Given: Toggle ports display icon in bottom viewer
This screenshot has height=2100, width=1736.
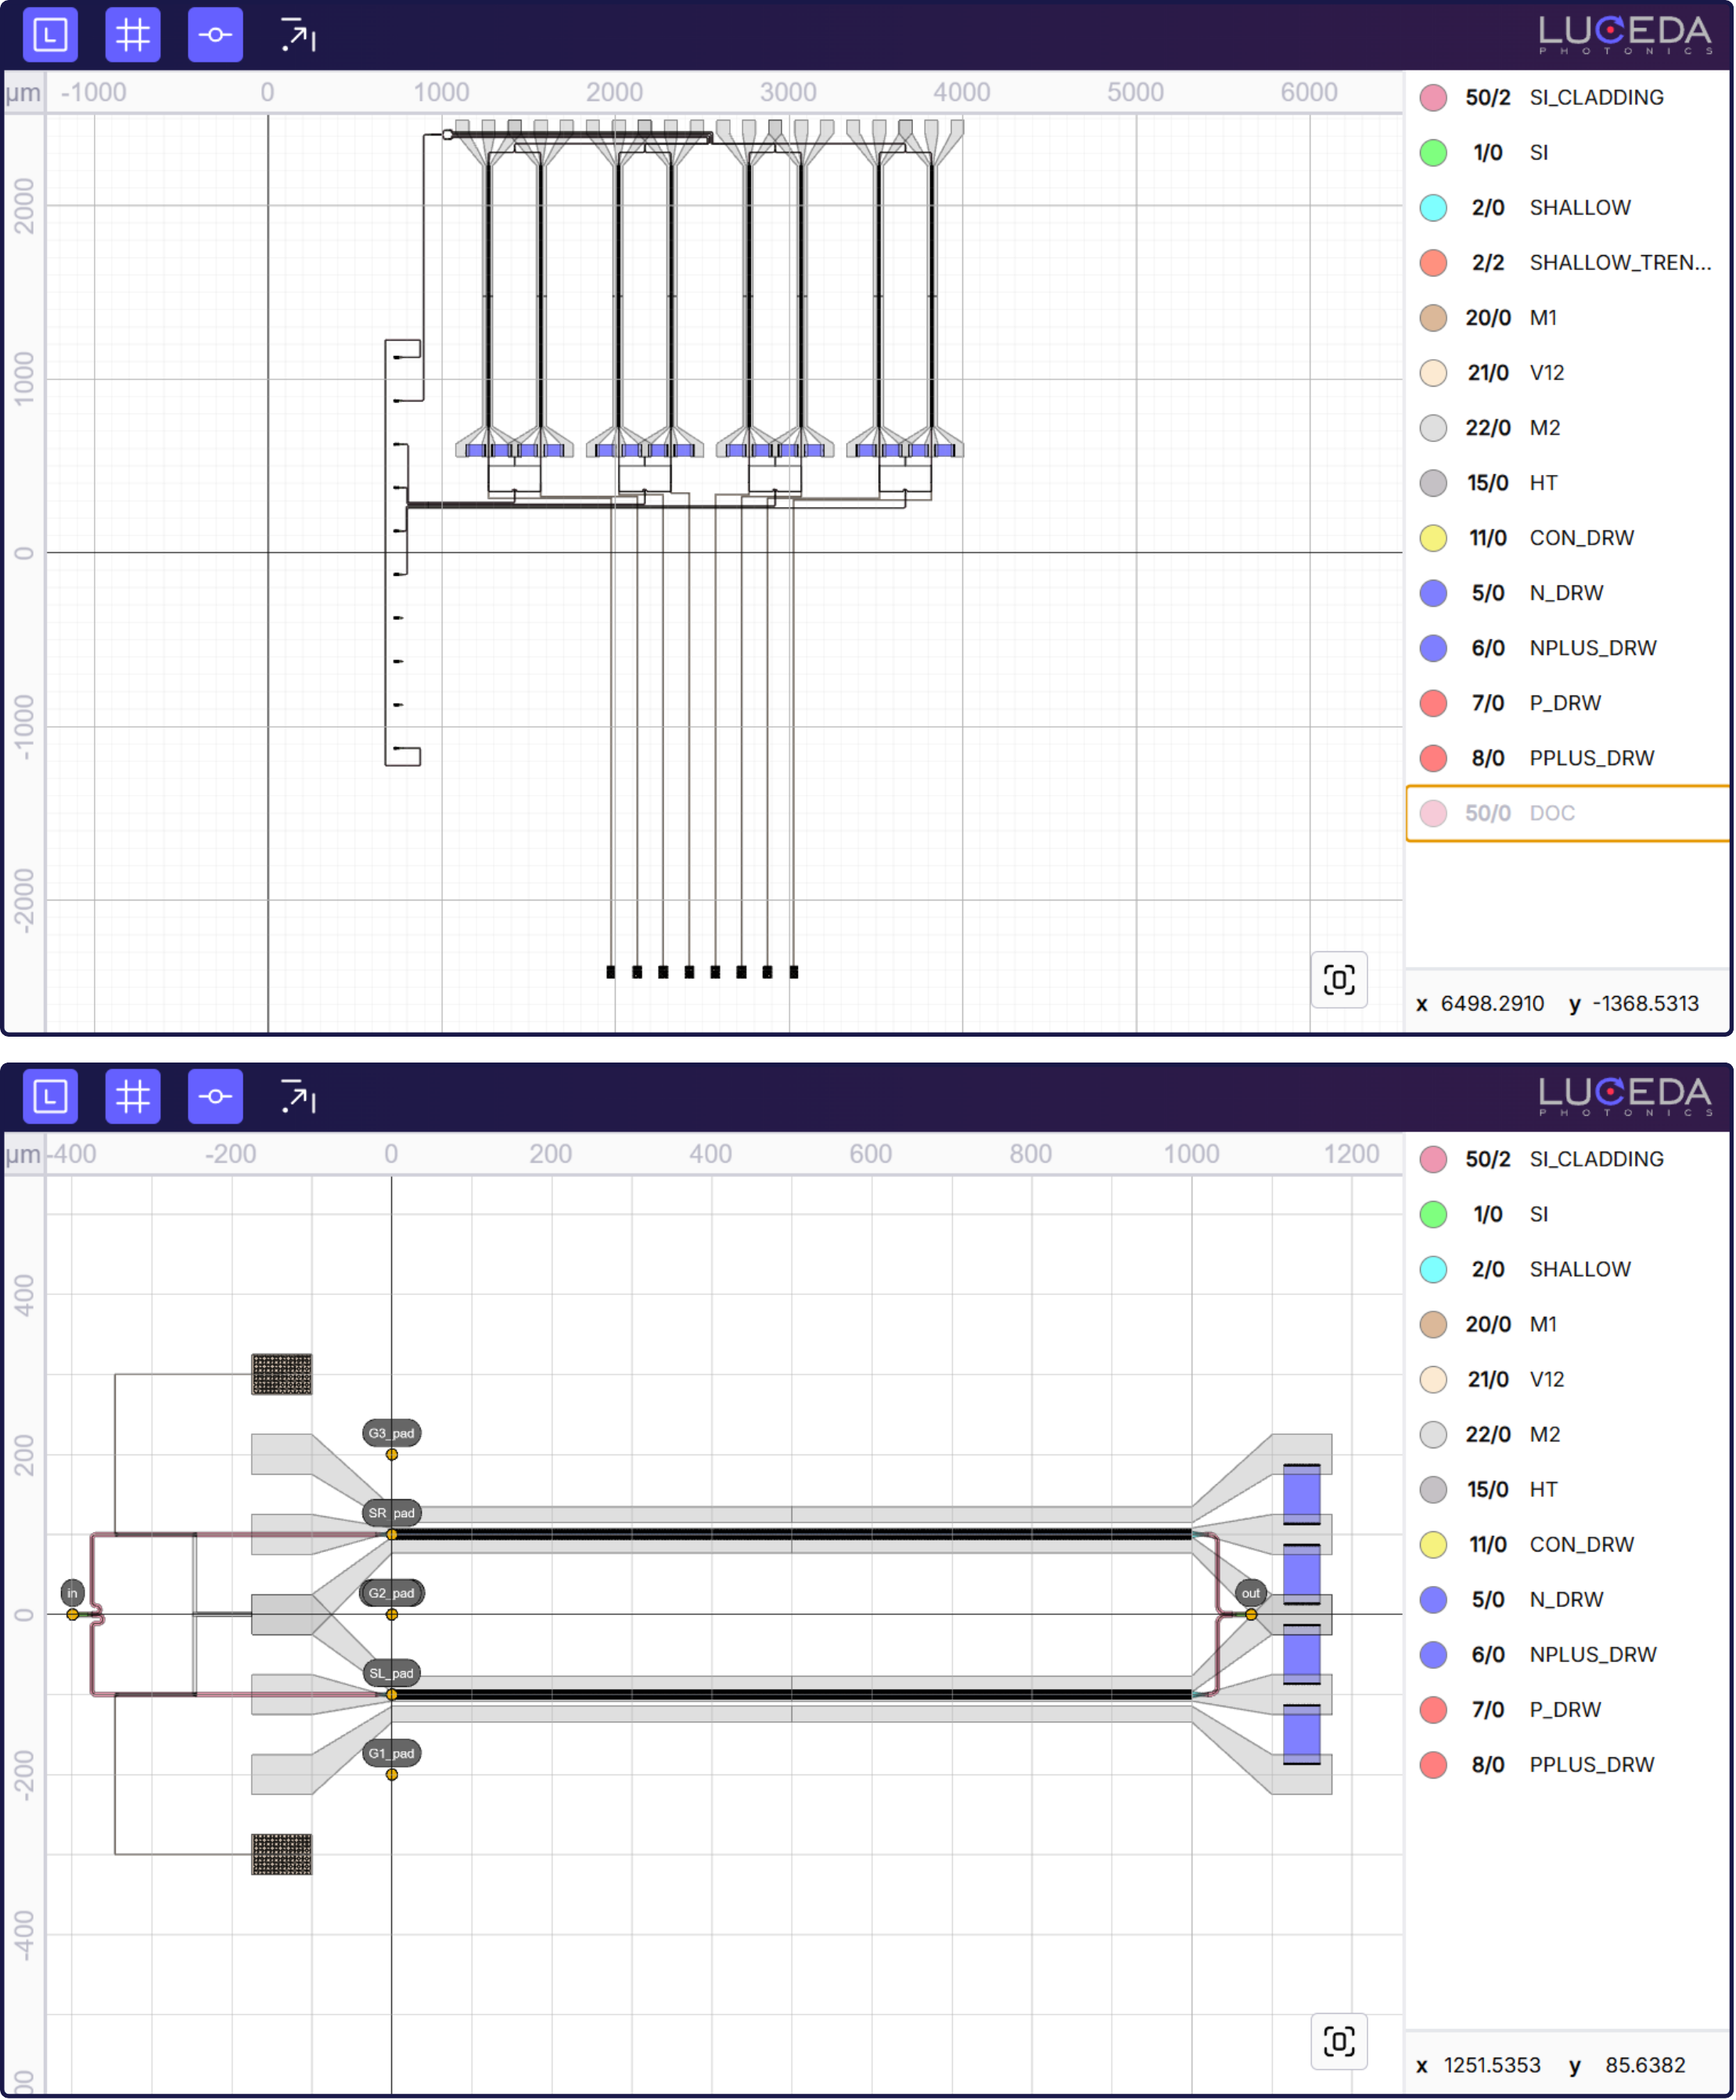Looking at the screenshot, I should pyautogui.click(x=215, y=1097).
